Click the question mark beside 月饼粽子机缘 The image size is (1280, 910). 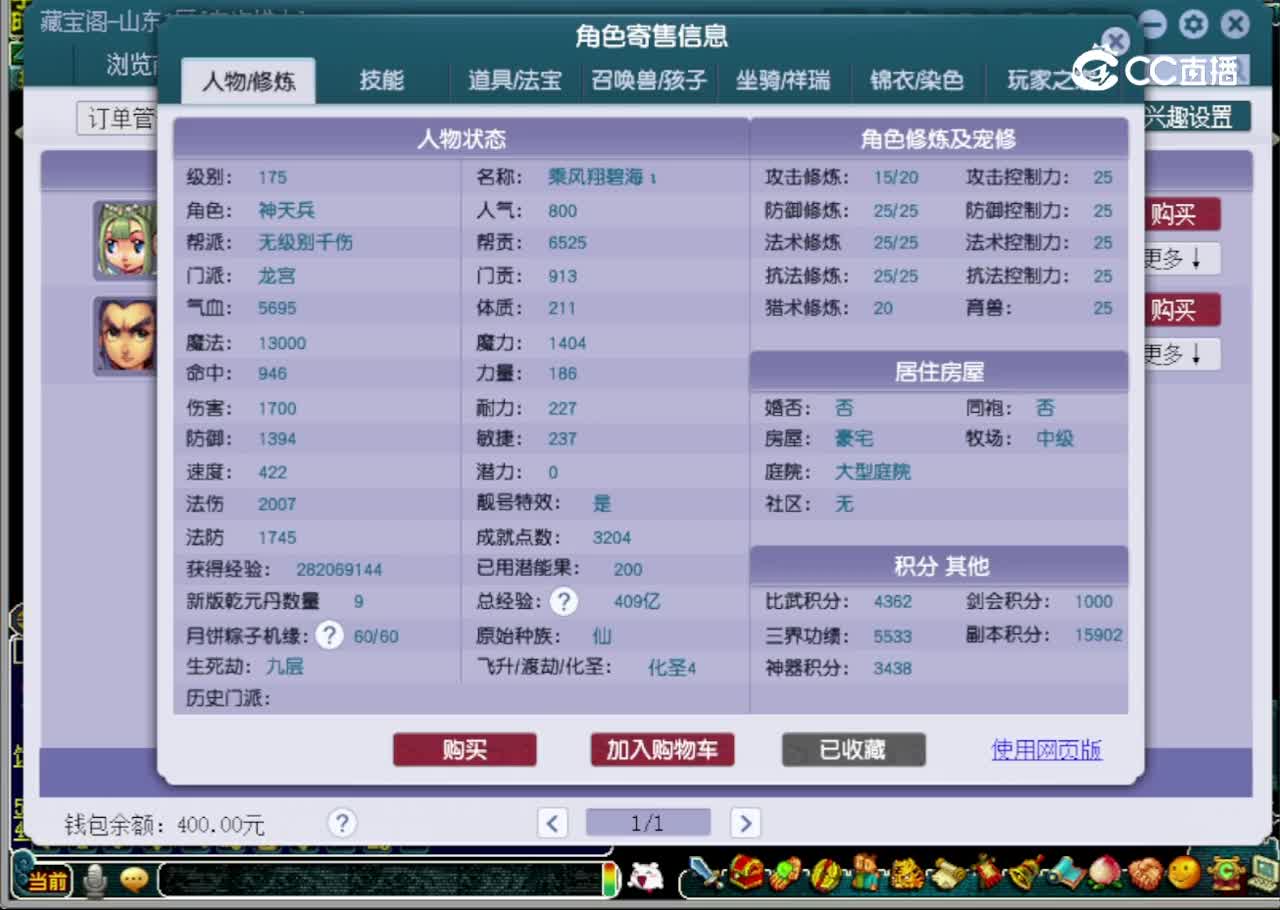pyautogui.click(x=330, y=635)
